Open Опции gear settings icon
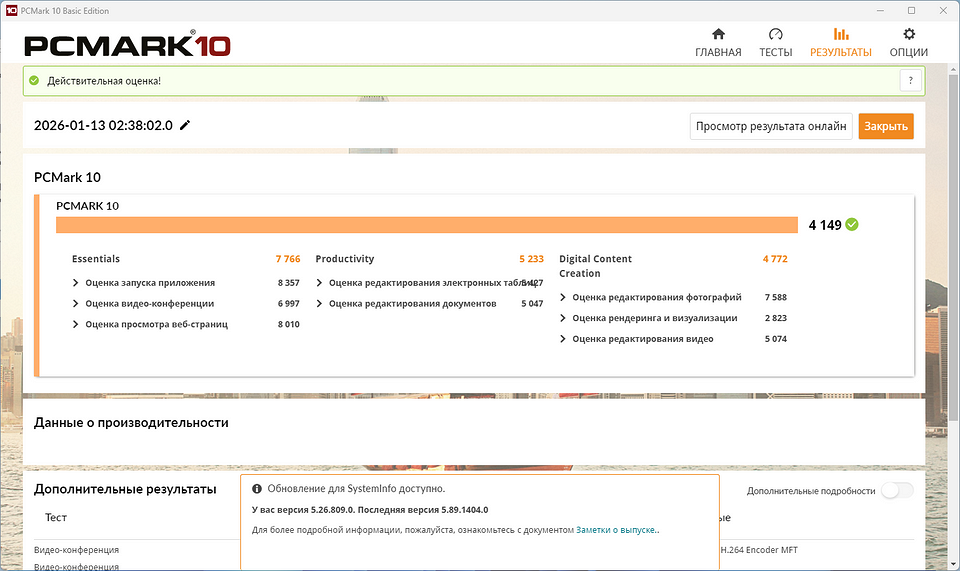This screenshot has height=571, width=960. click(908, 34)
